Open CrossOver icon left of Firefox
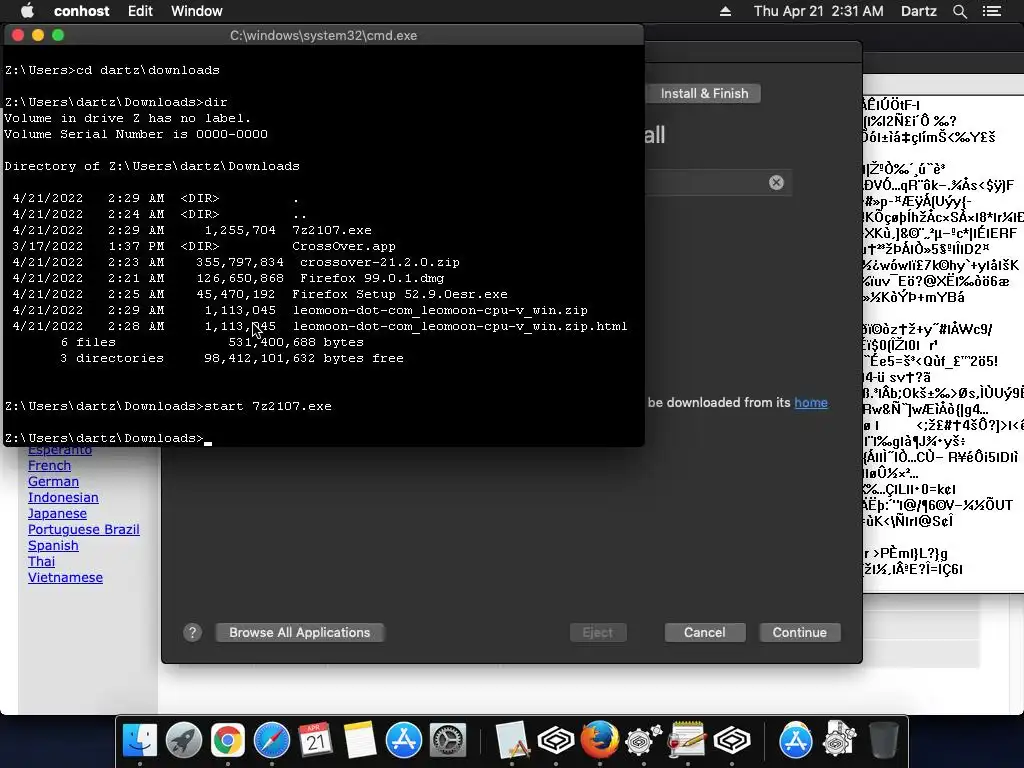The image size is (1024, 768). (x=556, y=740)
